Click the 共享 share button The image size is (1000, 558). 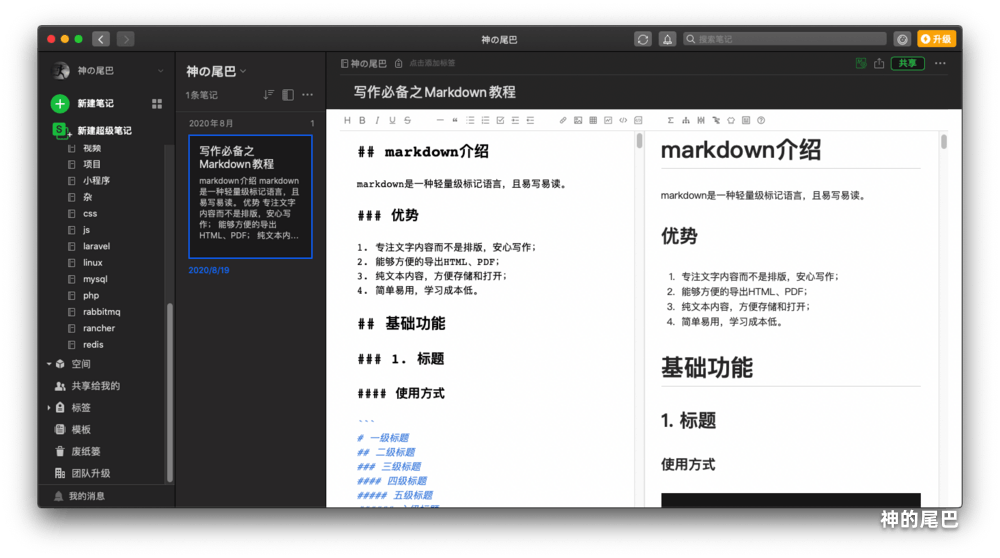point(907,63)
